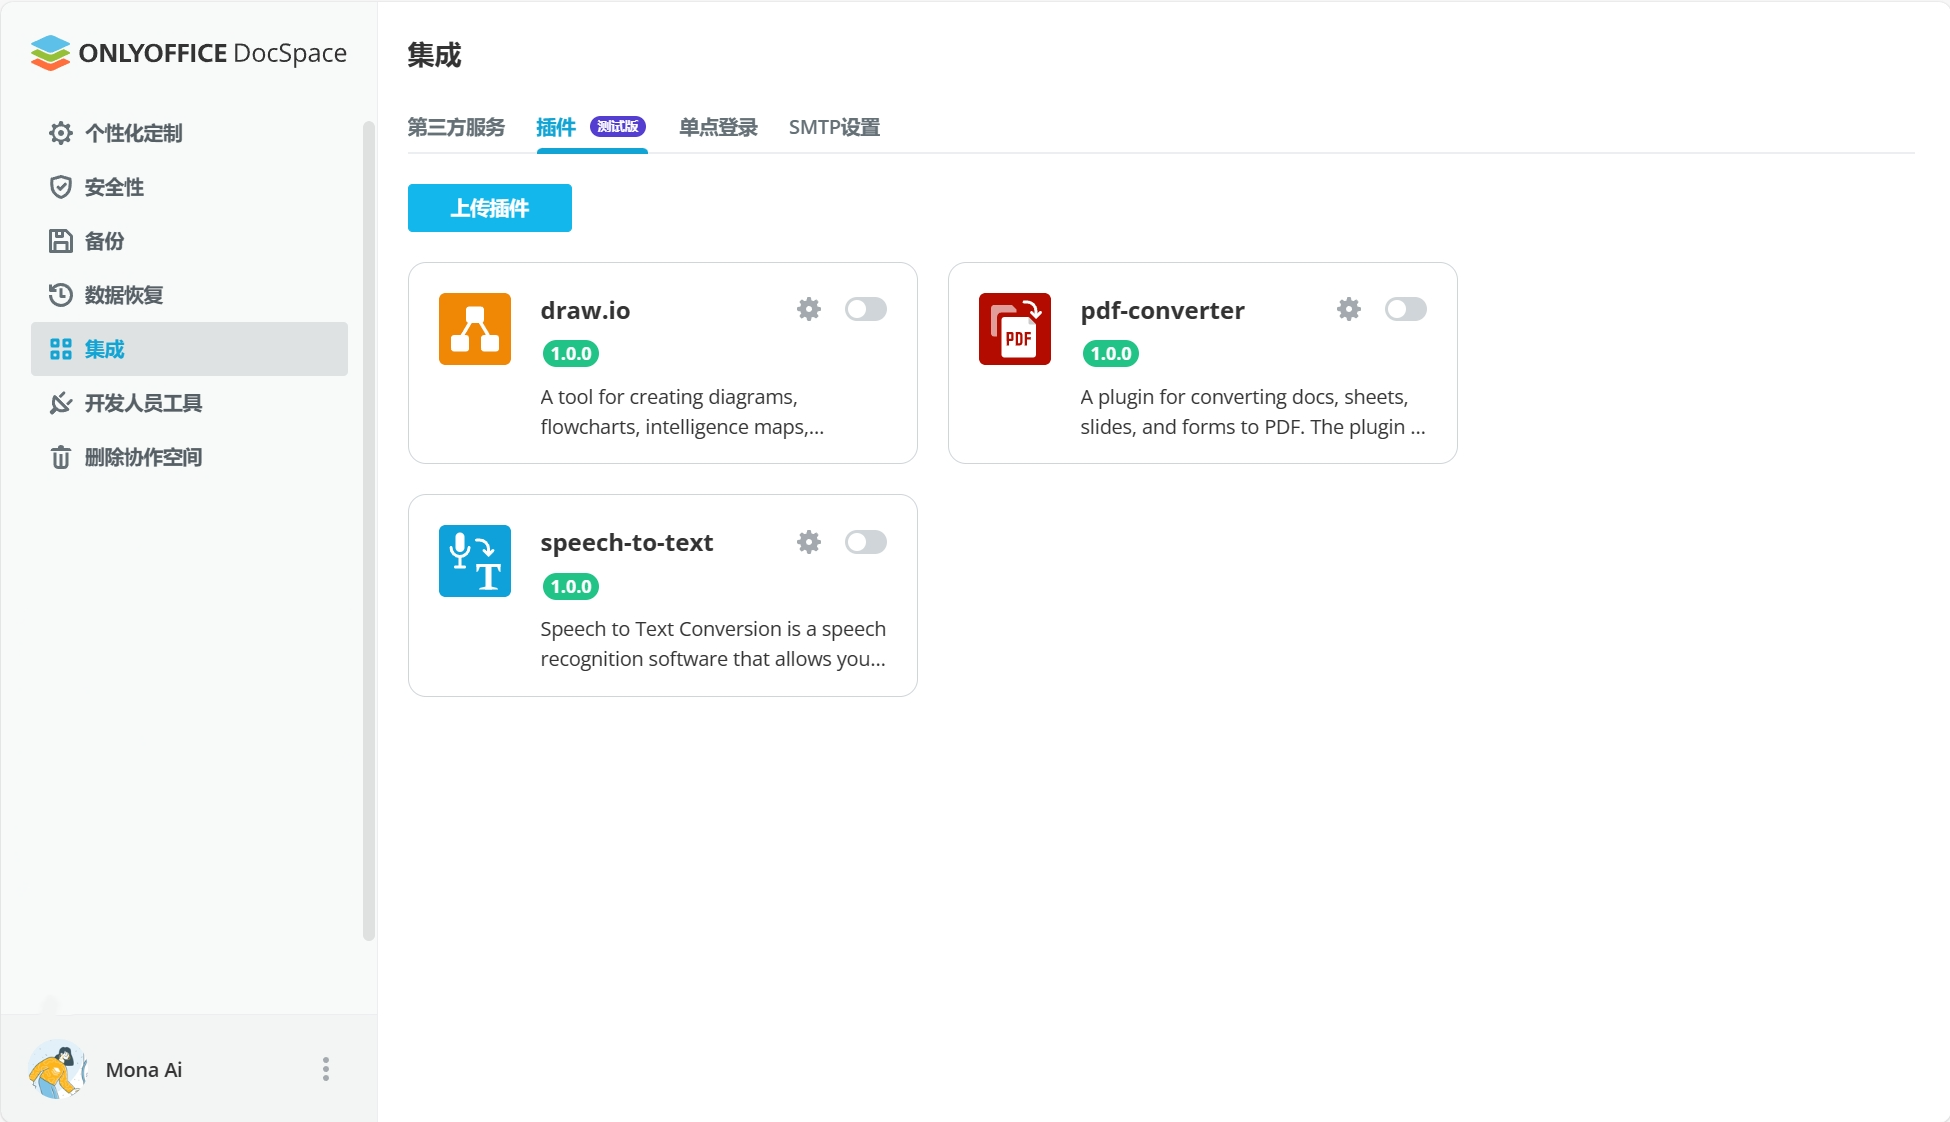Image resolution: width=1950 pixels, height=1122 pixels.
Task: Switch to the 第三方服务 tab
Action: [456, 127]
